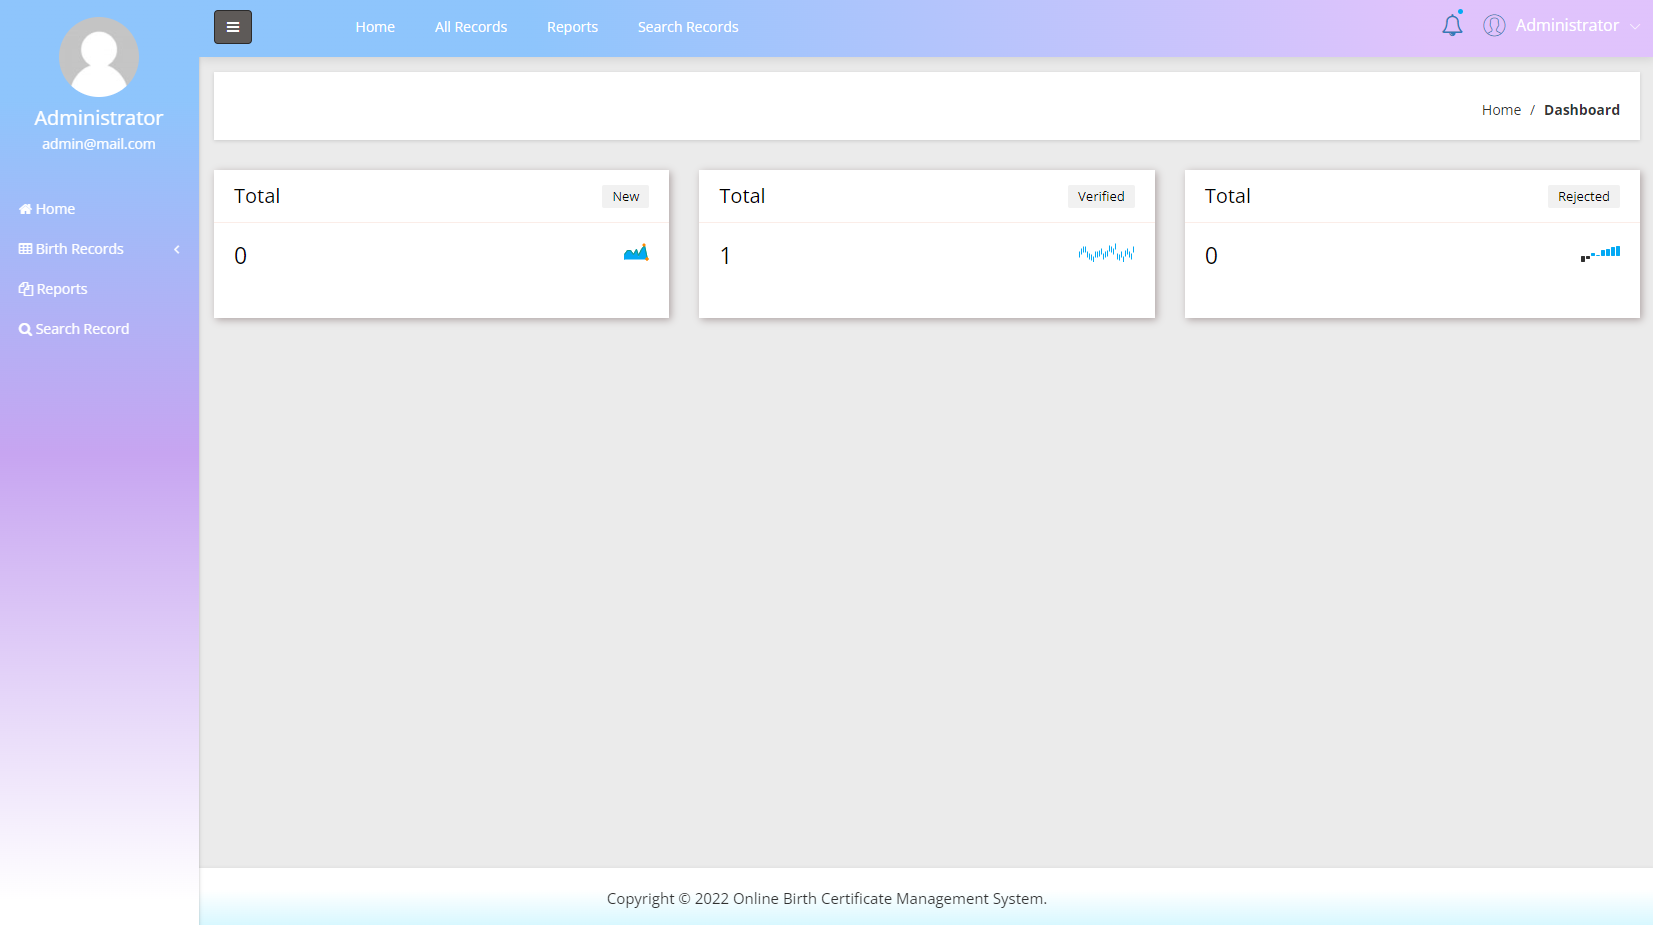This screenshot has height=925, width=1653.
Task: Click the Dashboard breadcrumb text
Action: pyautogui.click(x=1582, y=110)
